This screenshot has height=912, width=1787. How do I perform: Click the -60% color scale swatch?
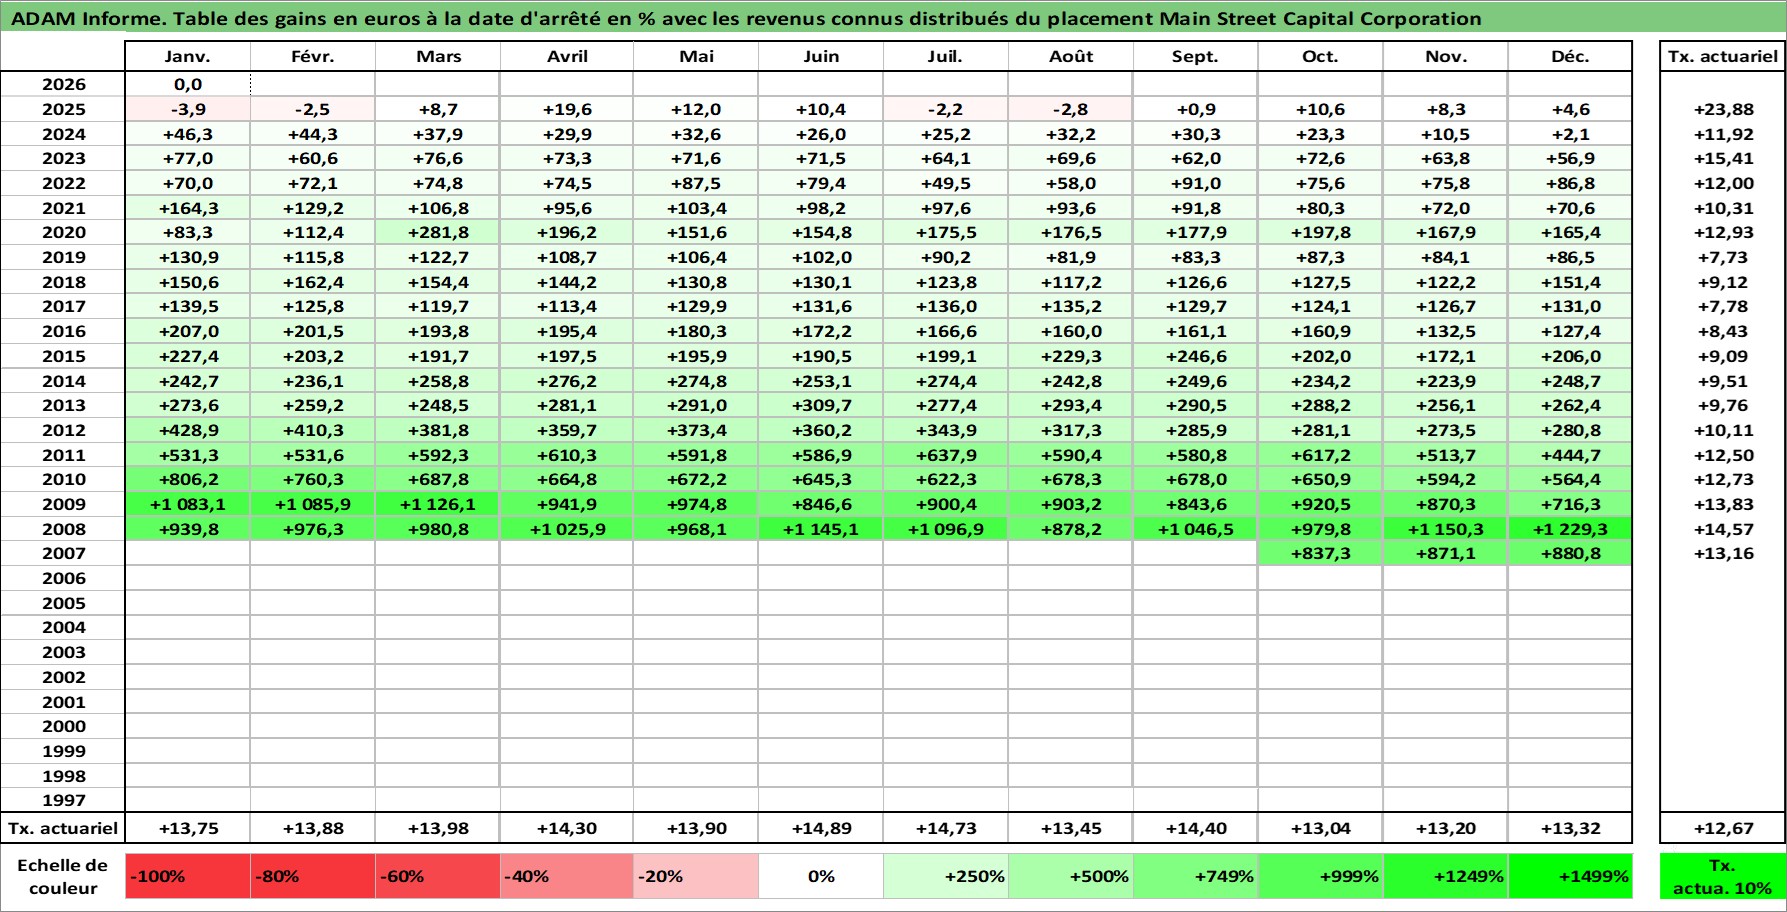point(438,876)
